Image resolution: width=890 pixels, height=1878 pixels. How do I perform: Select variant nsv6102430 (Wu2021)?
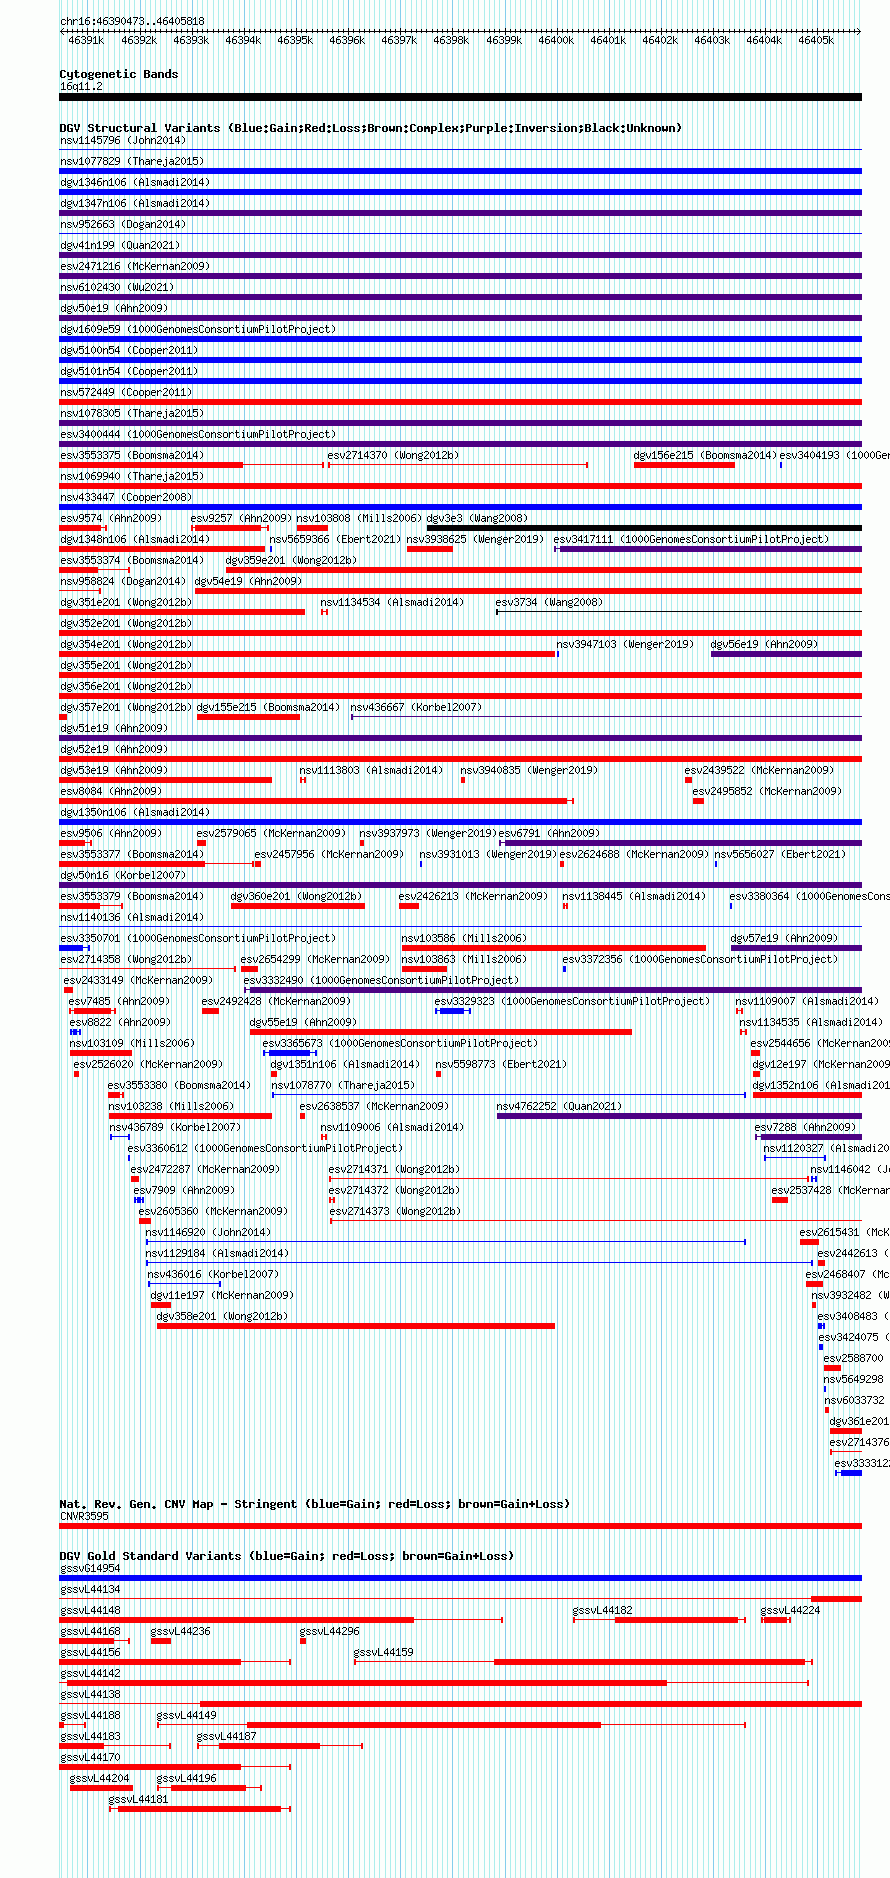pos(117,287)
